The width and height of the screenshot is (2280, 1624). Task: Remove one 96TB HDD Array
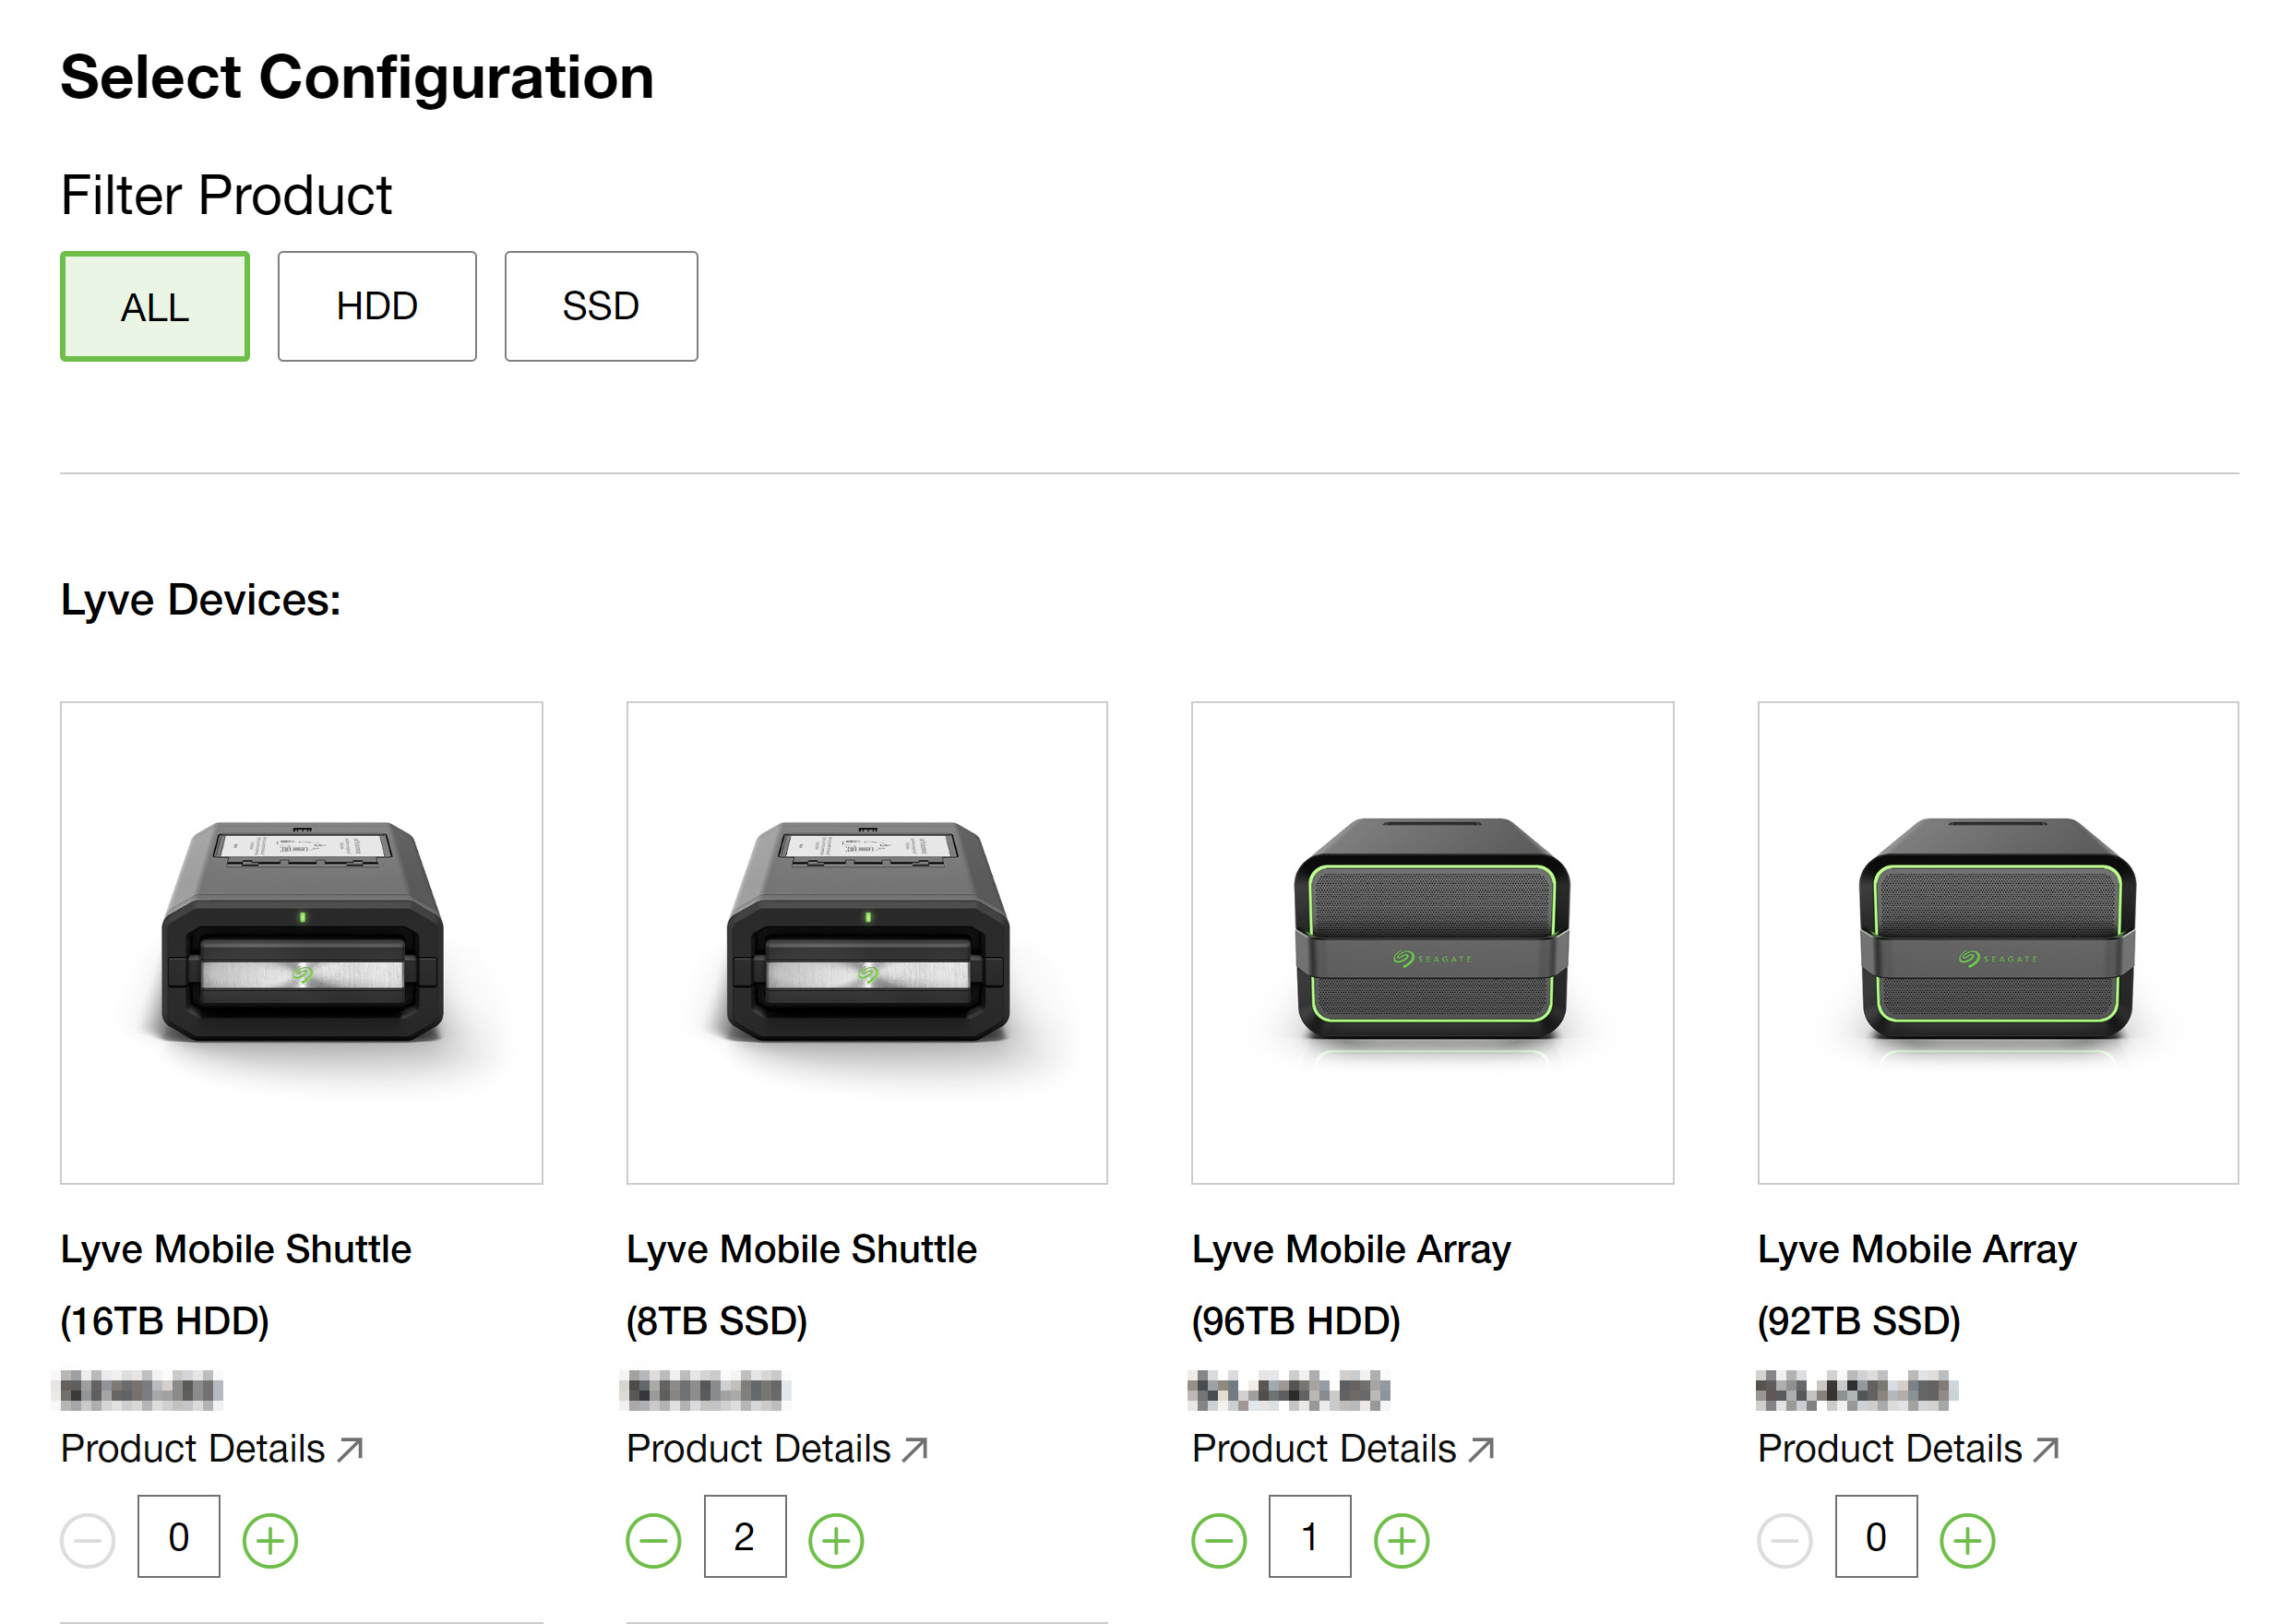pos(1219,1540)
